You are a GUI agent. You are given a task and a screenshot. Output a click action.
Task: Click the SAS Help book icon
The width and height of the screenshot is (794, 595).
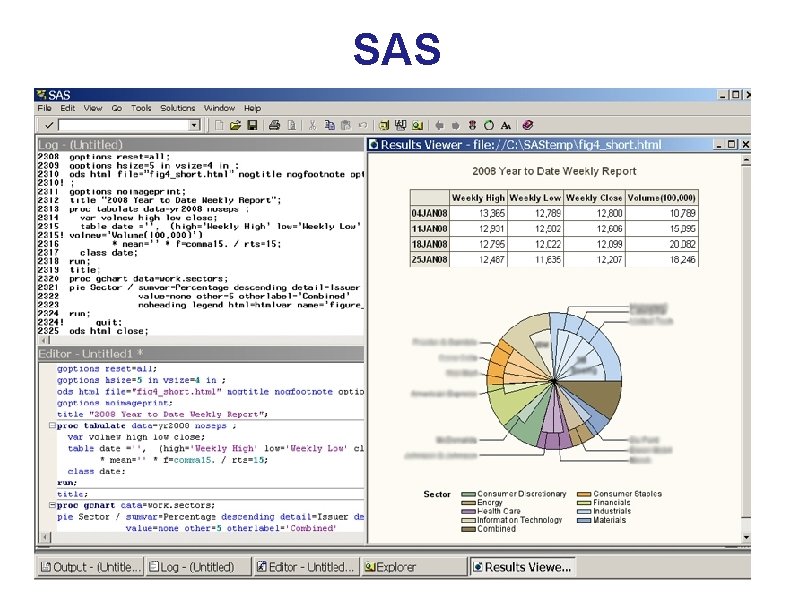pos(528,125)
